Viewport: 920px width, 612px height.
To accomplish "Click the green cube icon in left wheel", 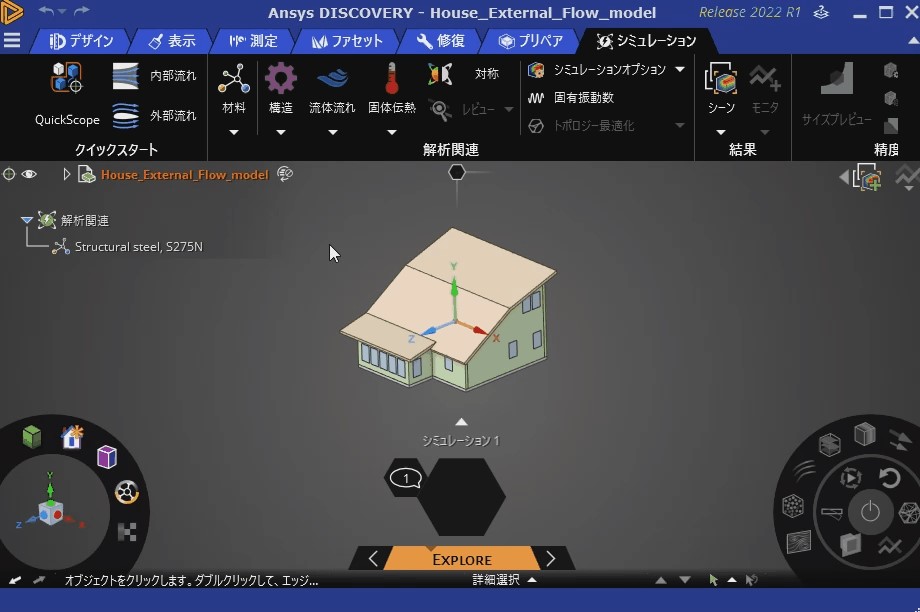I will tap(32, 437).
